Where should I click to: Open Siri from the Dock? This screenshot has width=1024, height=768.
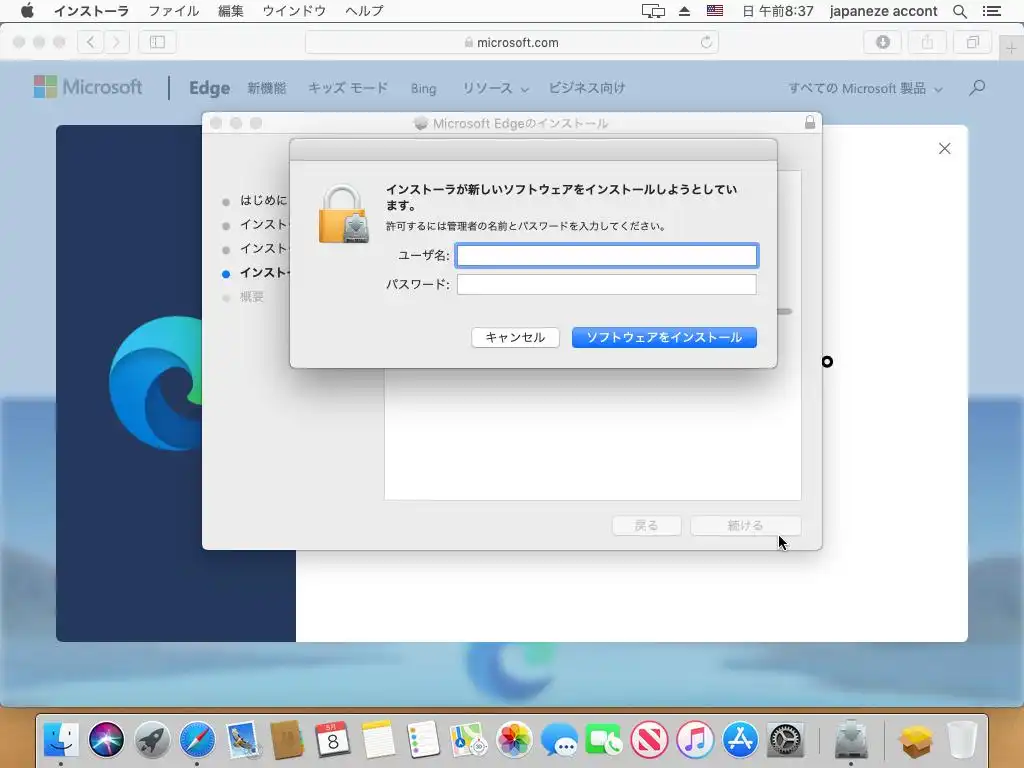click(x=106, y=740)
